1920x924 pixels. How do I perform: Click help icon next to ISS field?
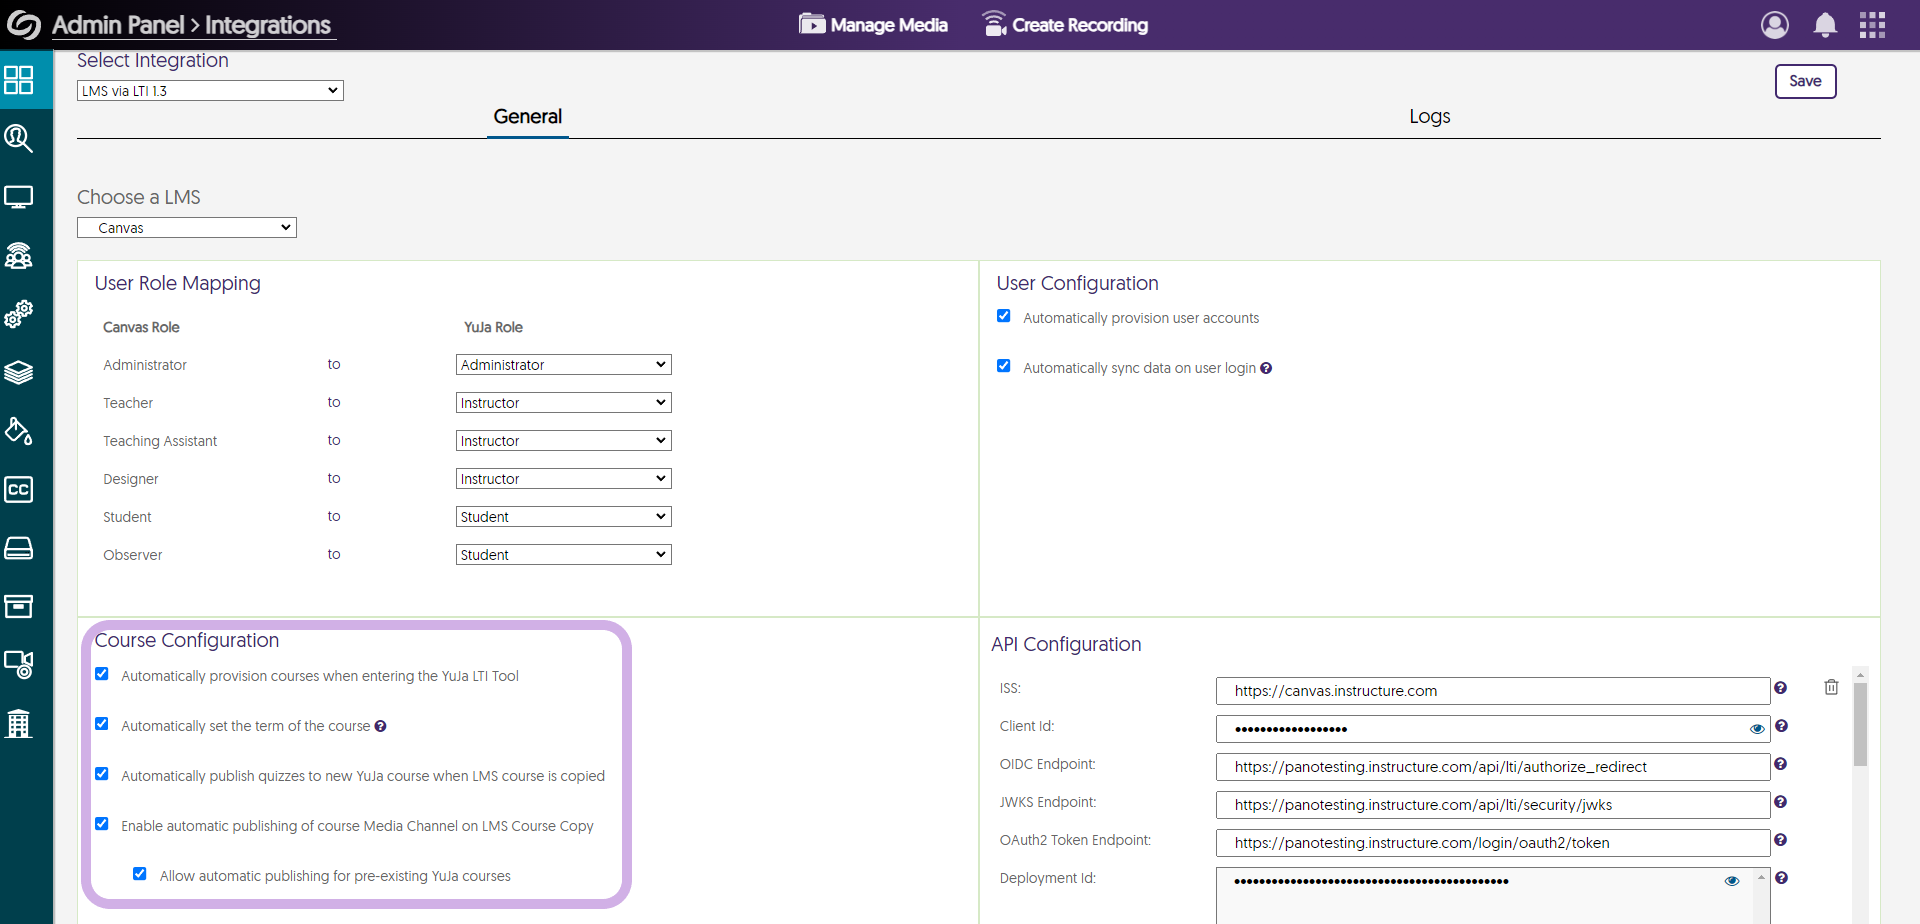[1780, 688]
